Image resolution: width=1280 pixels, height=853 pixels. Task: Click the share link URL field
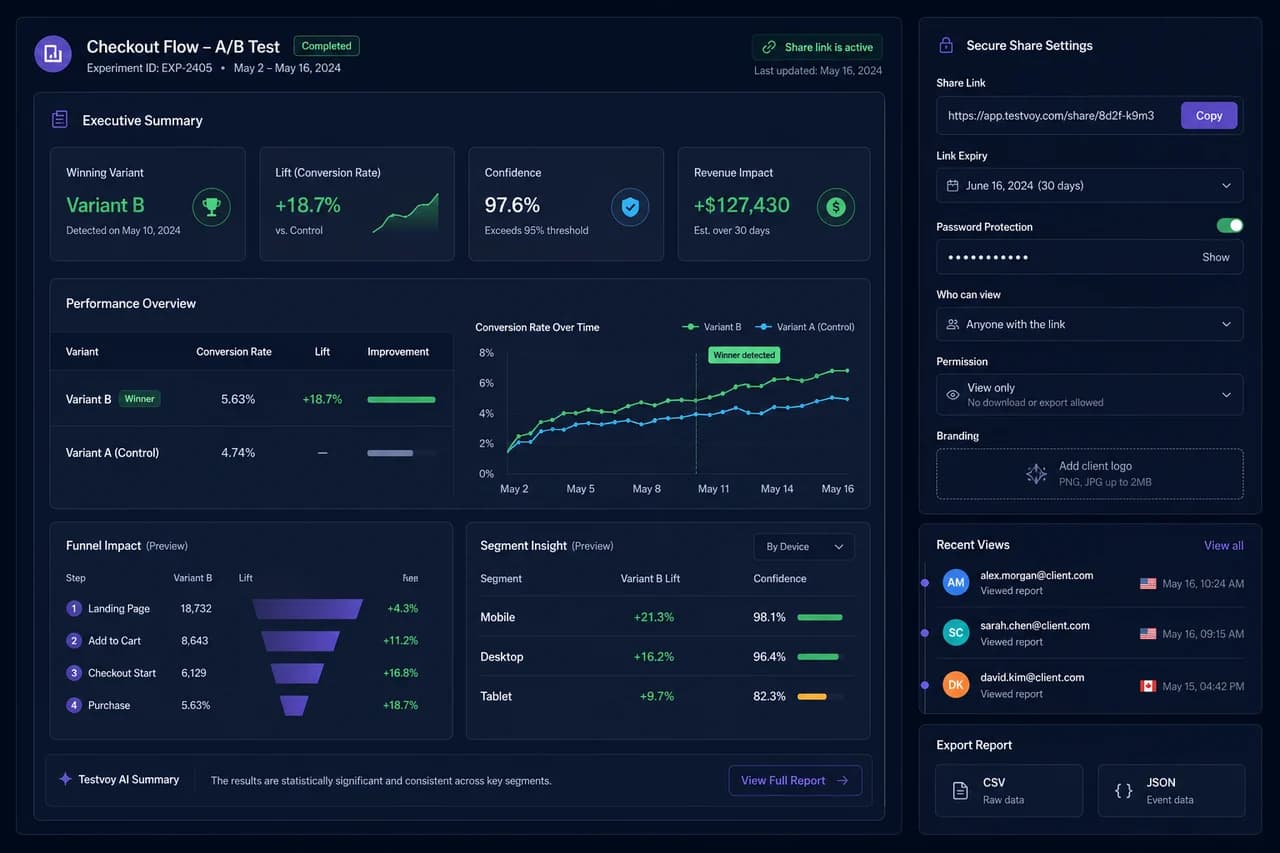[1051, 116]
